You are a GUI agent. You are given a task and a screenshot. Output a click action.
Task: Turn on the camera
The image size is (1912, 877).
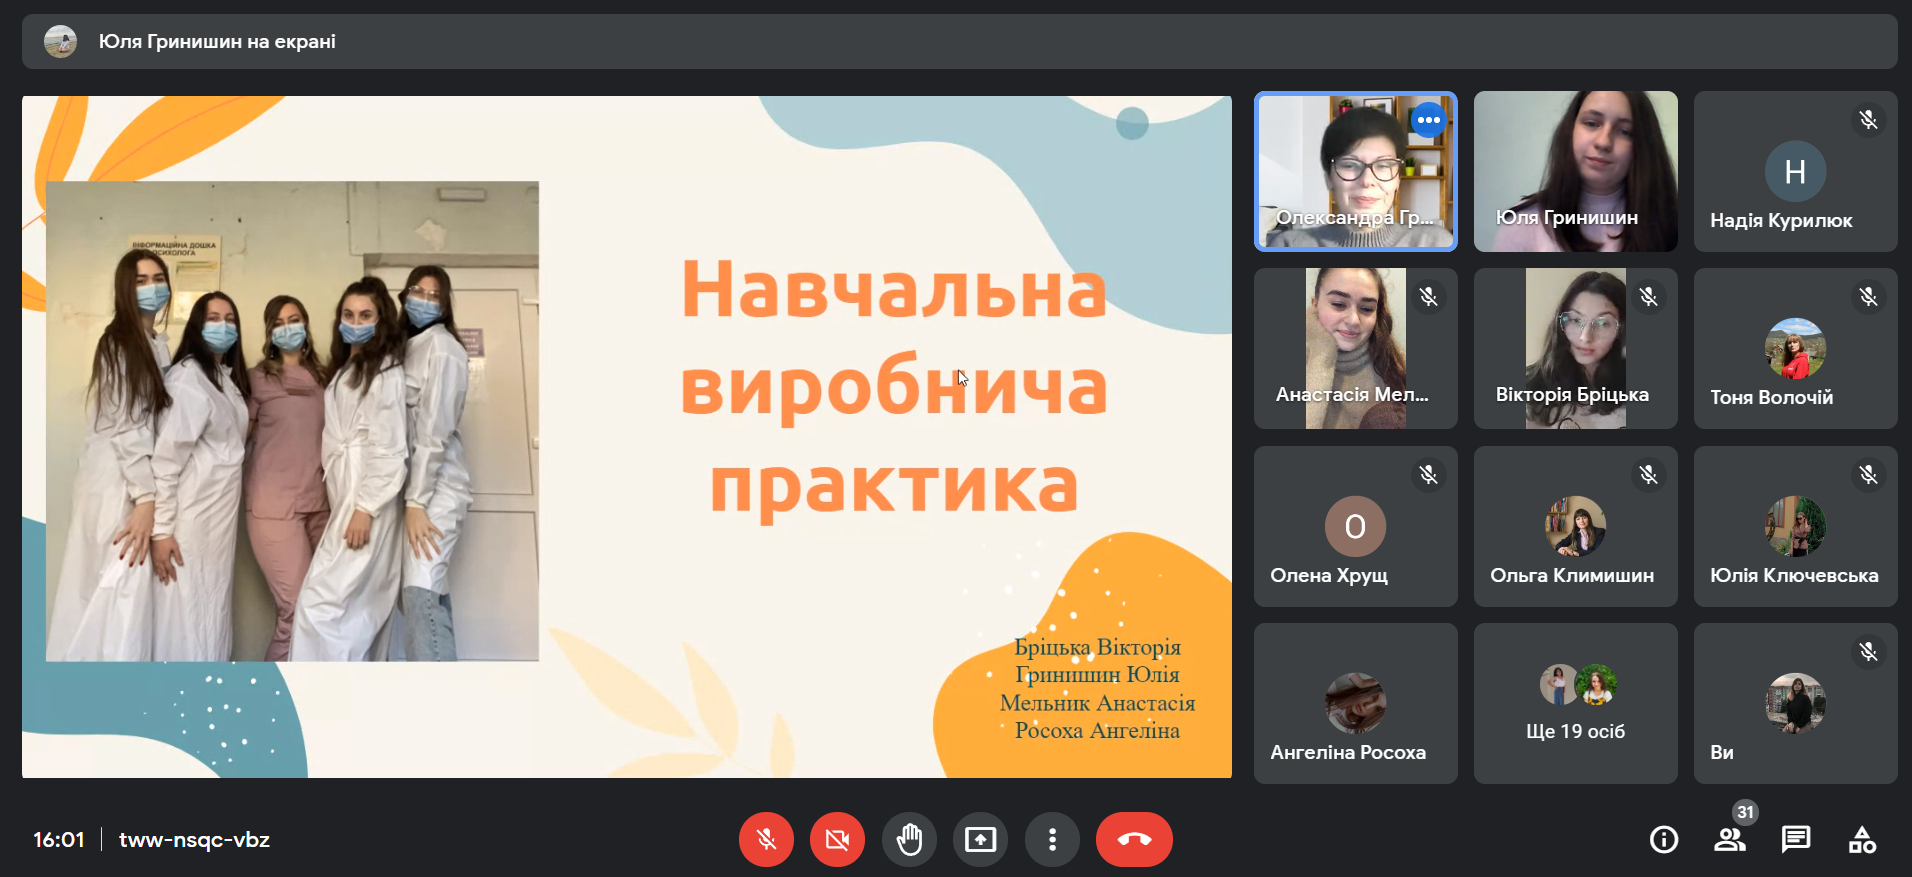(x=837, y=840)
